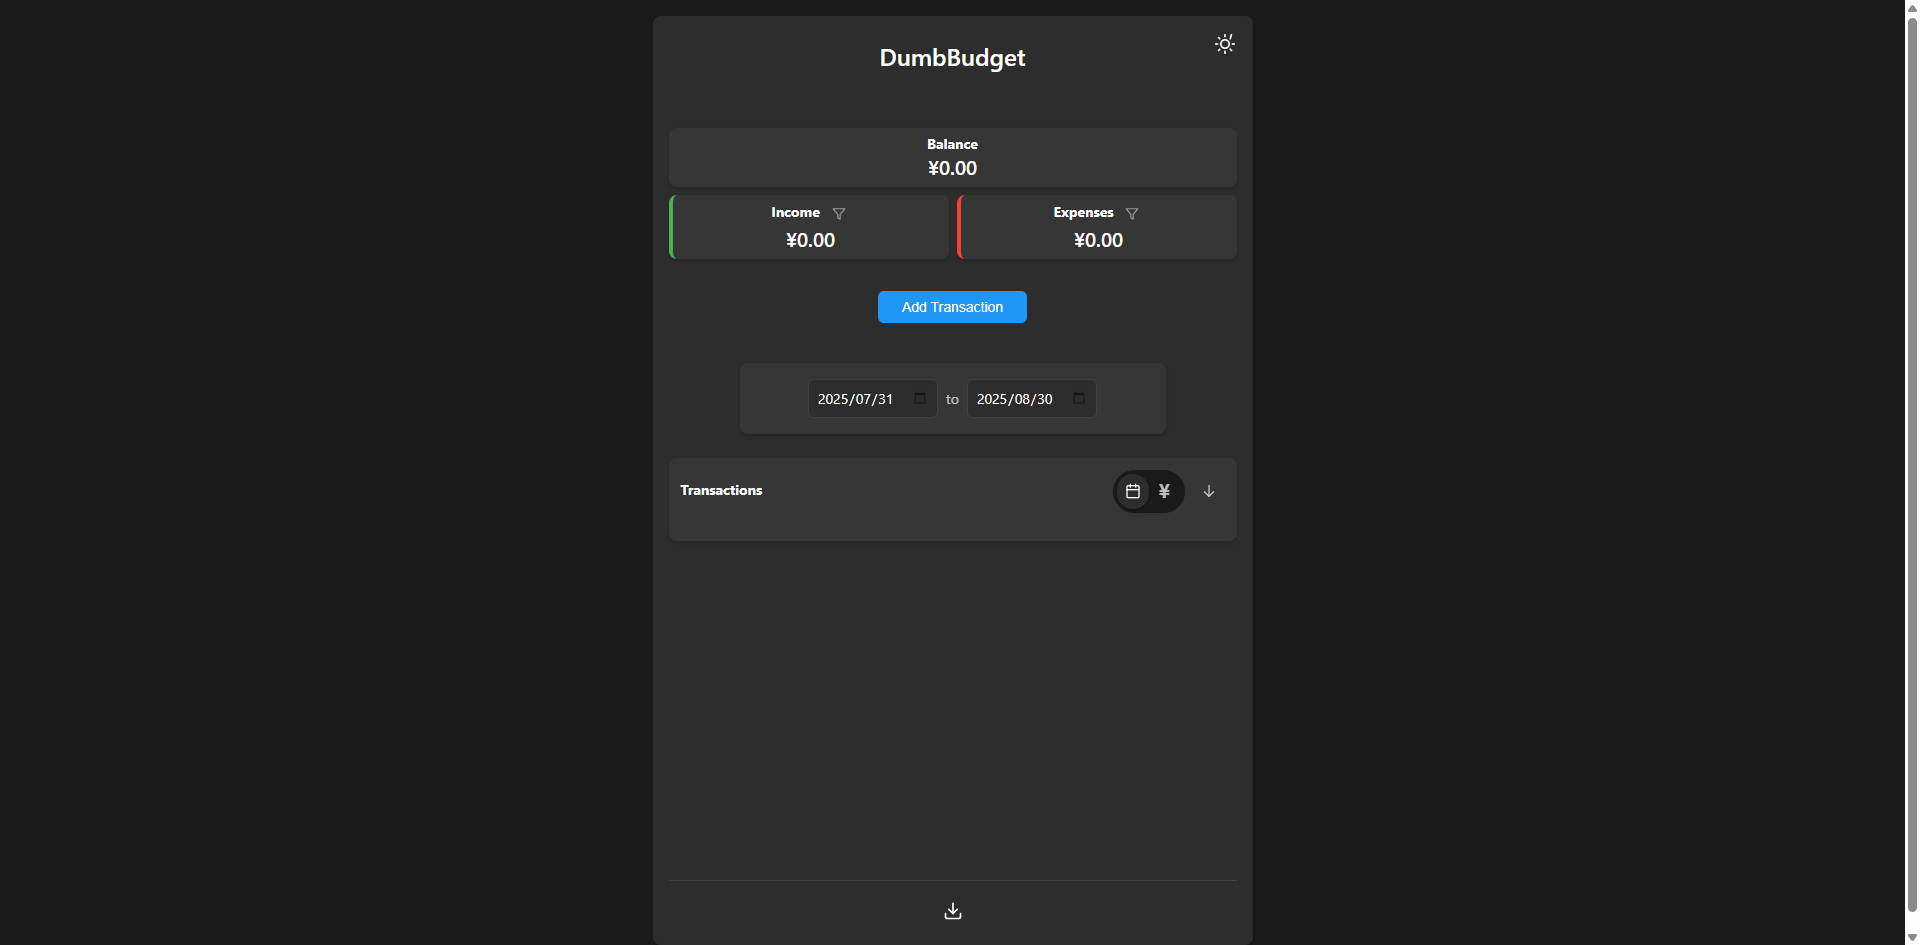Viewport: 1920px width, 945px height.
Task: Sort transactions by date calendar icon
Action: tap(1133, 491)
